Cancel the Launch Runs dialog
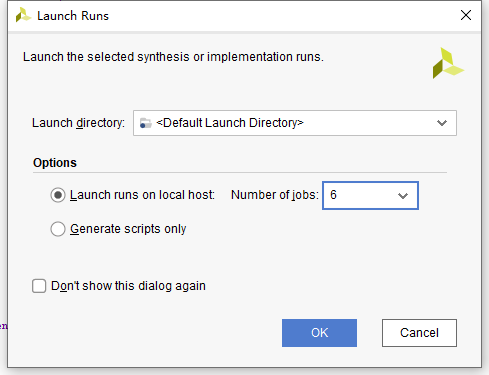Viewport: 489px width, 375px height. [x=419, y=333]
